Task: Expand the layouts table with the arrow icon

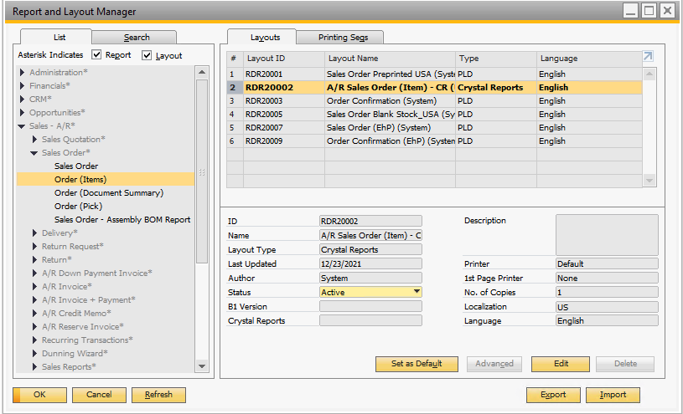Action: click(648, 56)
